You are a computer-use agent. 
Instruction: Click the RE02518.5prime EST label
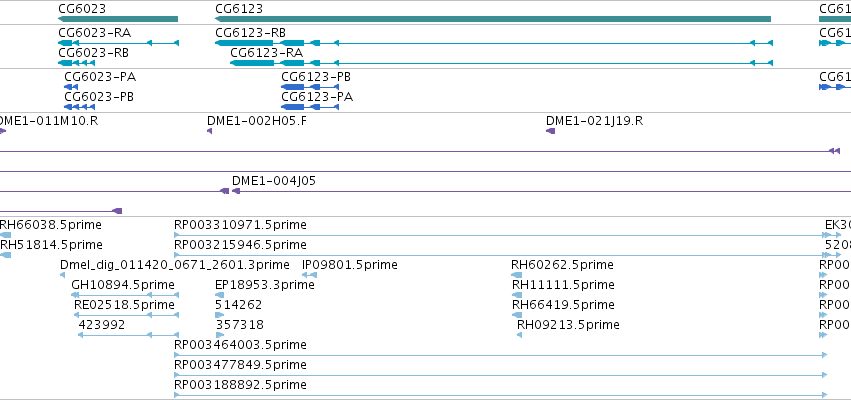pyautogui.click(x=124, y=305)
